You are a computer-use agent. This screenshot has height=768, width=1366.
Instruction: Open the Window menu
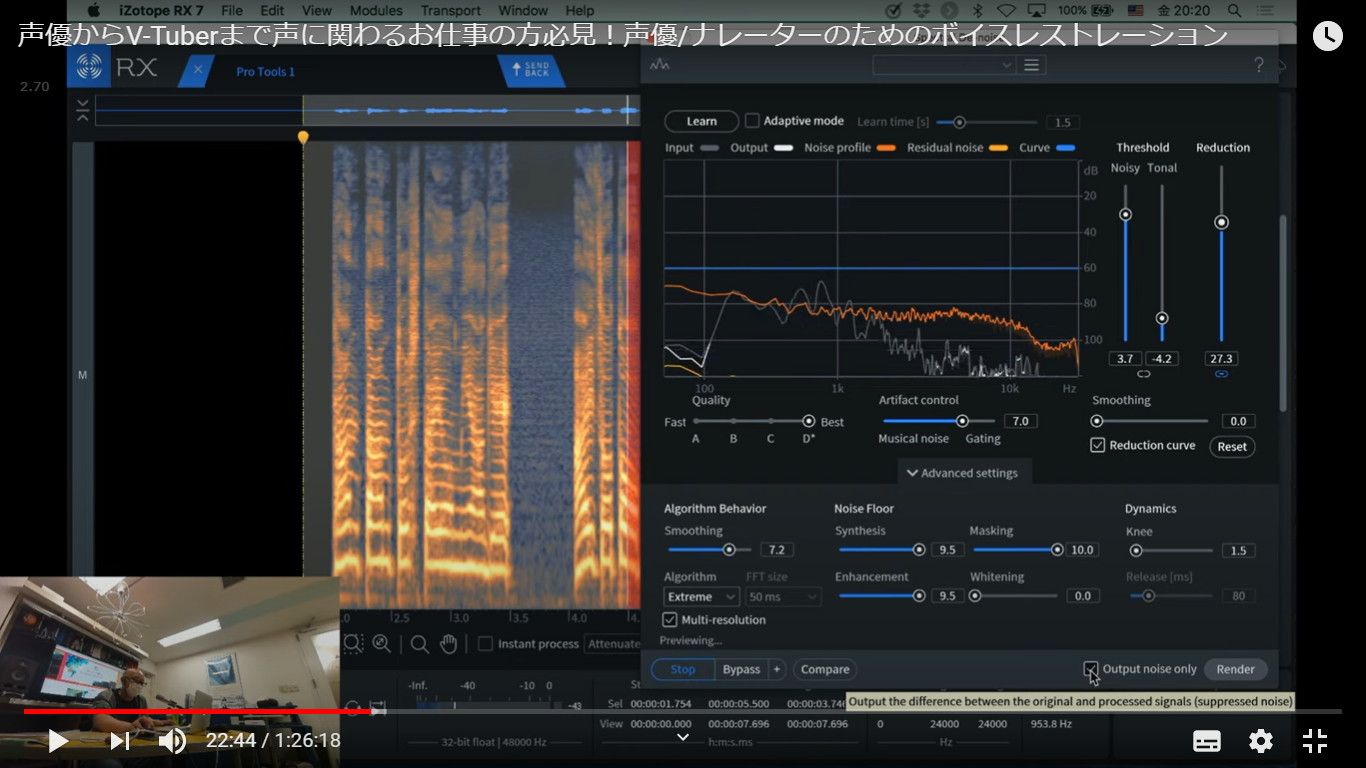523,10
